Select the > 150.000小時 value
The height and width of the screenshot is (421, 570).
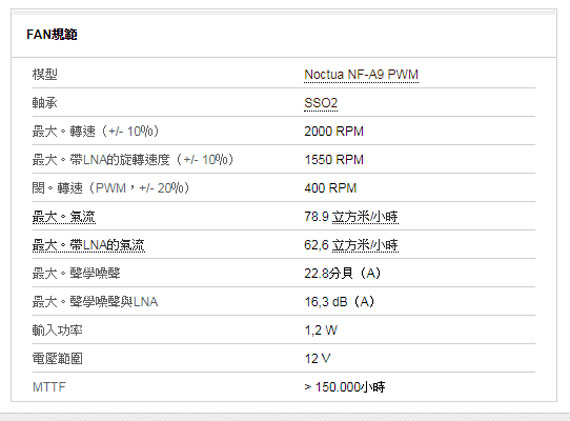pyautogui.click(x=345, y=387)
